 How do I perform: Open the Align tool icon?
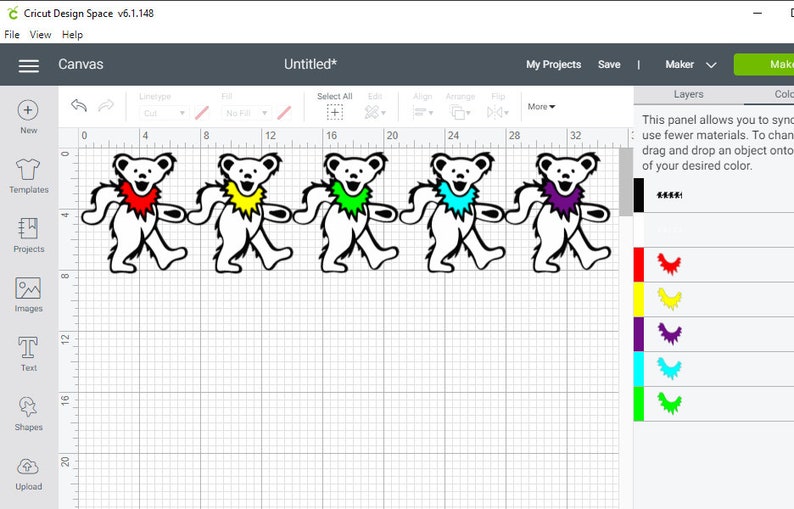(x=422, y=112)
